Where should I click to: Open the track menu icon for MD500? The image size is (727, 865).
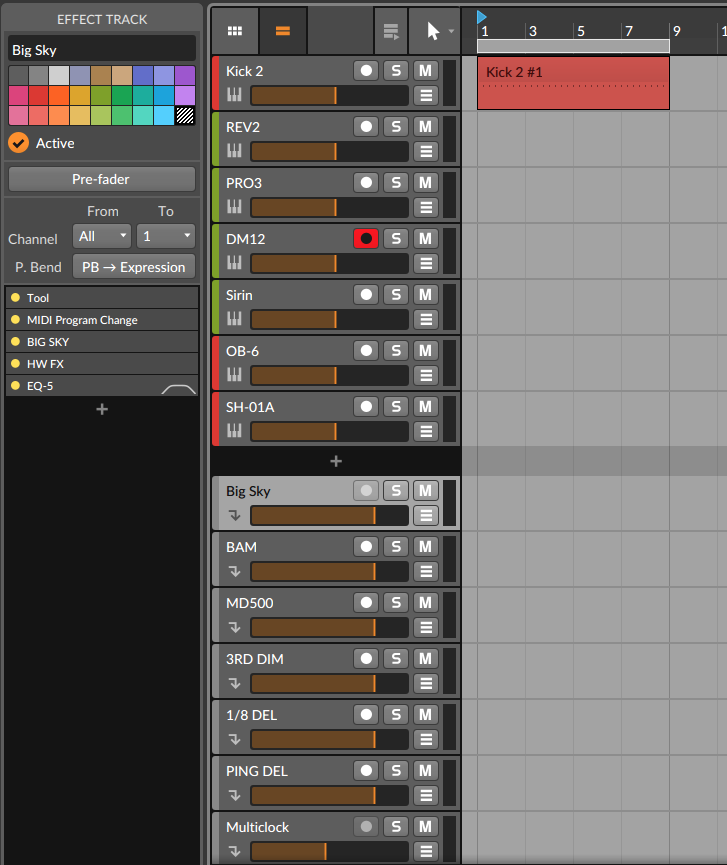pyautogui.click(x=426, y=627)
